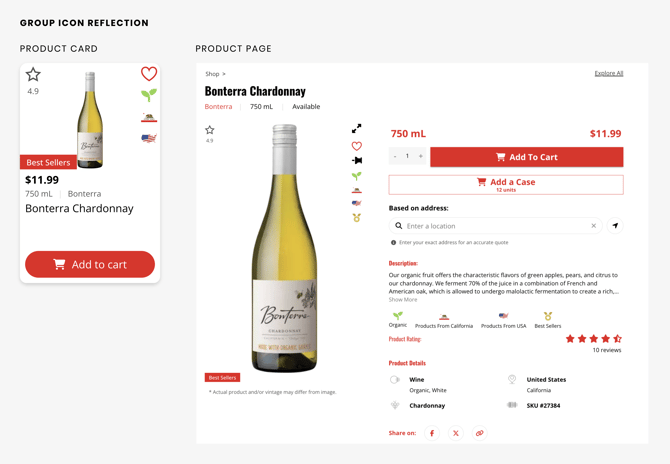Screen dimensions: 670x464
Task: Click the heart favorite icon on product card
Action: pos(149,74)
